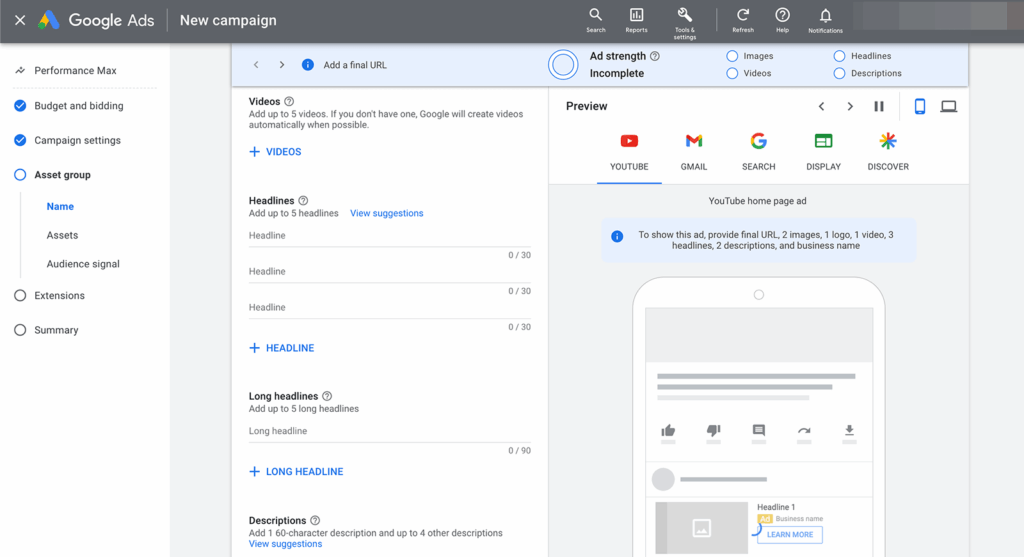Close the New campaign editor
1024x557 pixels.
(20, 20)
